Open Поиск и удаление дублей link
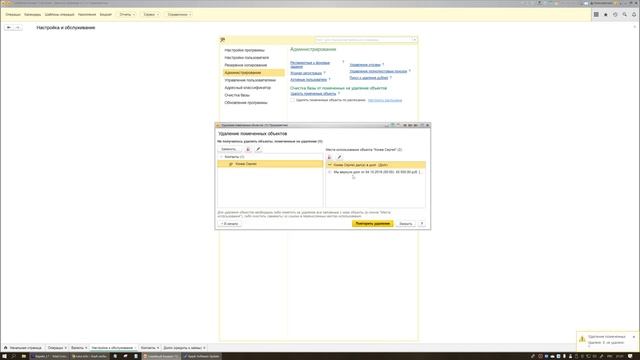Viewport: 640px width, 360px height. [x=369, y=78]
